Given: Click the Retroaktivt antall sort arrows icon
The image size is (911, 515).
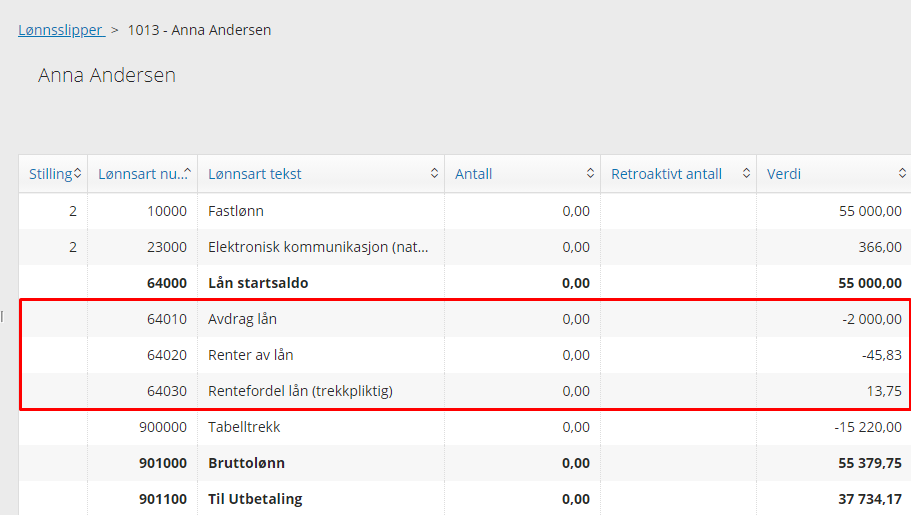Looking at the screenshot, I should coord(746,173).
